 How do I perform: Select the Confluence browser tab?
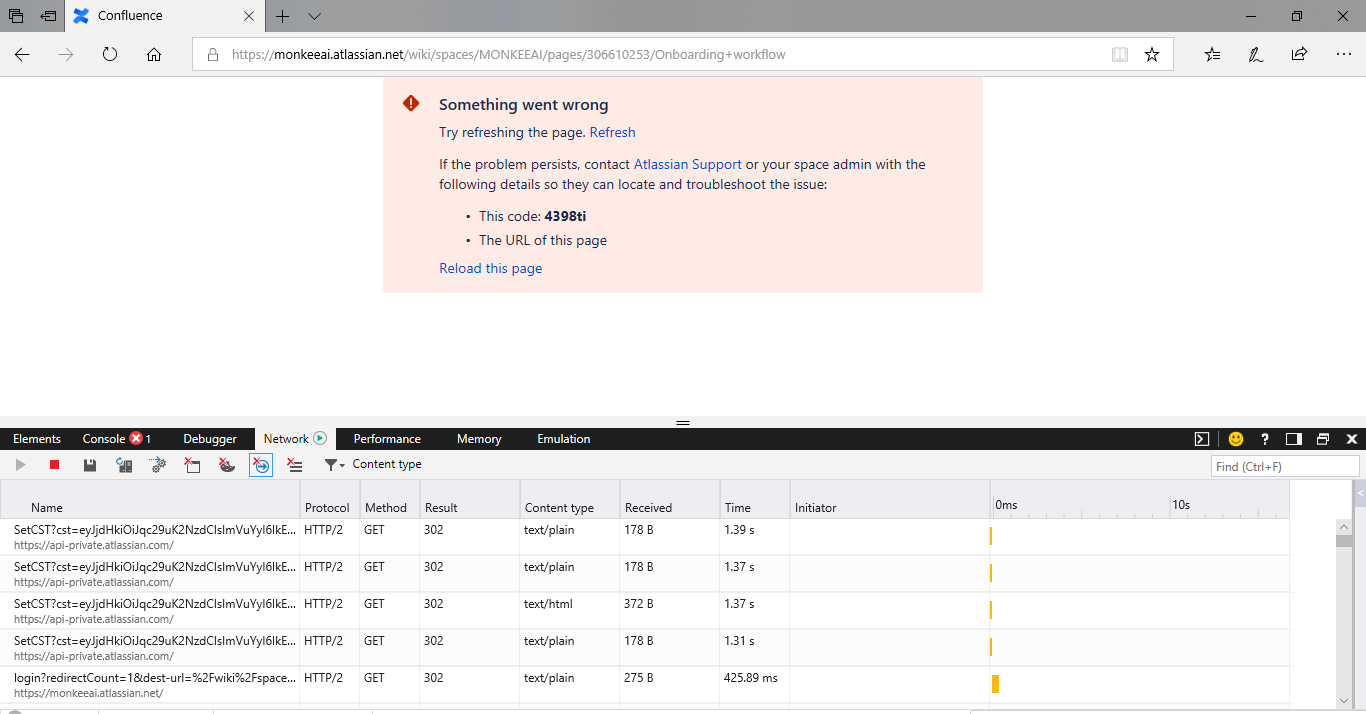tap(167, 16)
